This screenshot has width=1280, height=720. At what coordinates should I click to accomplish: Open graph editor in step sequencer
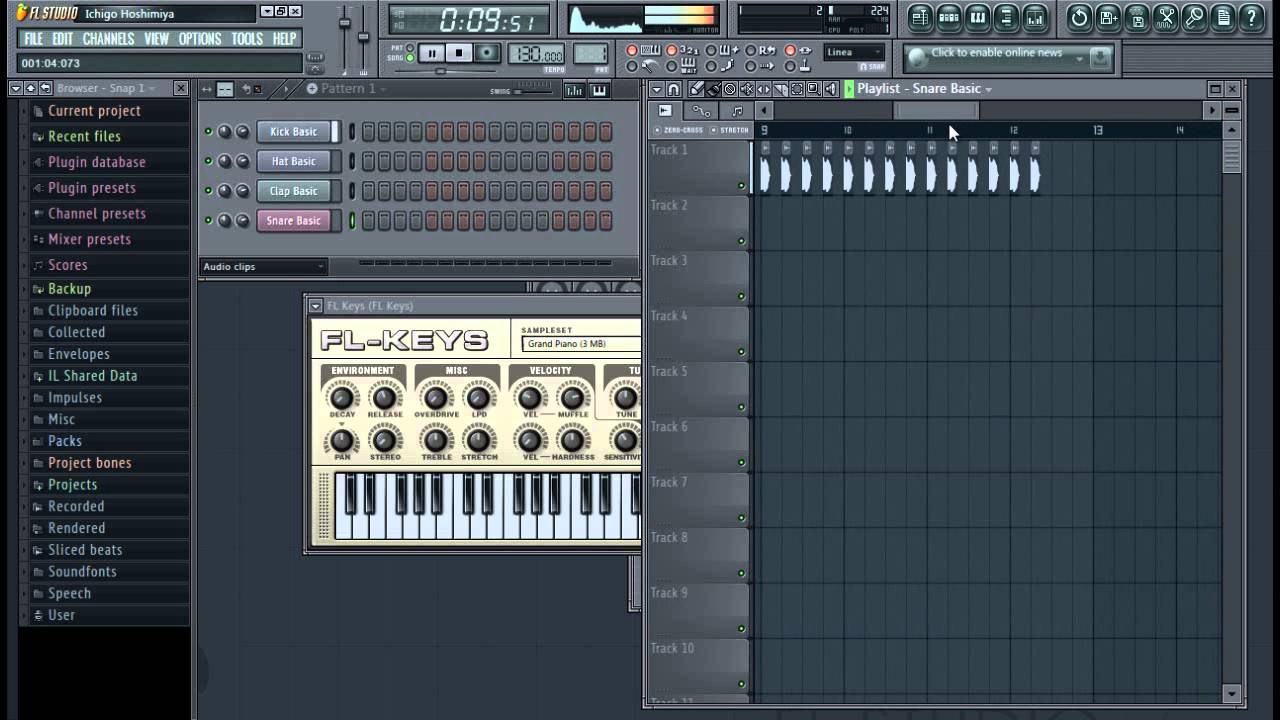click(574, 90)
